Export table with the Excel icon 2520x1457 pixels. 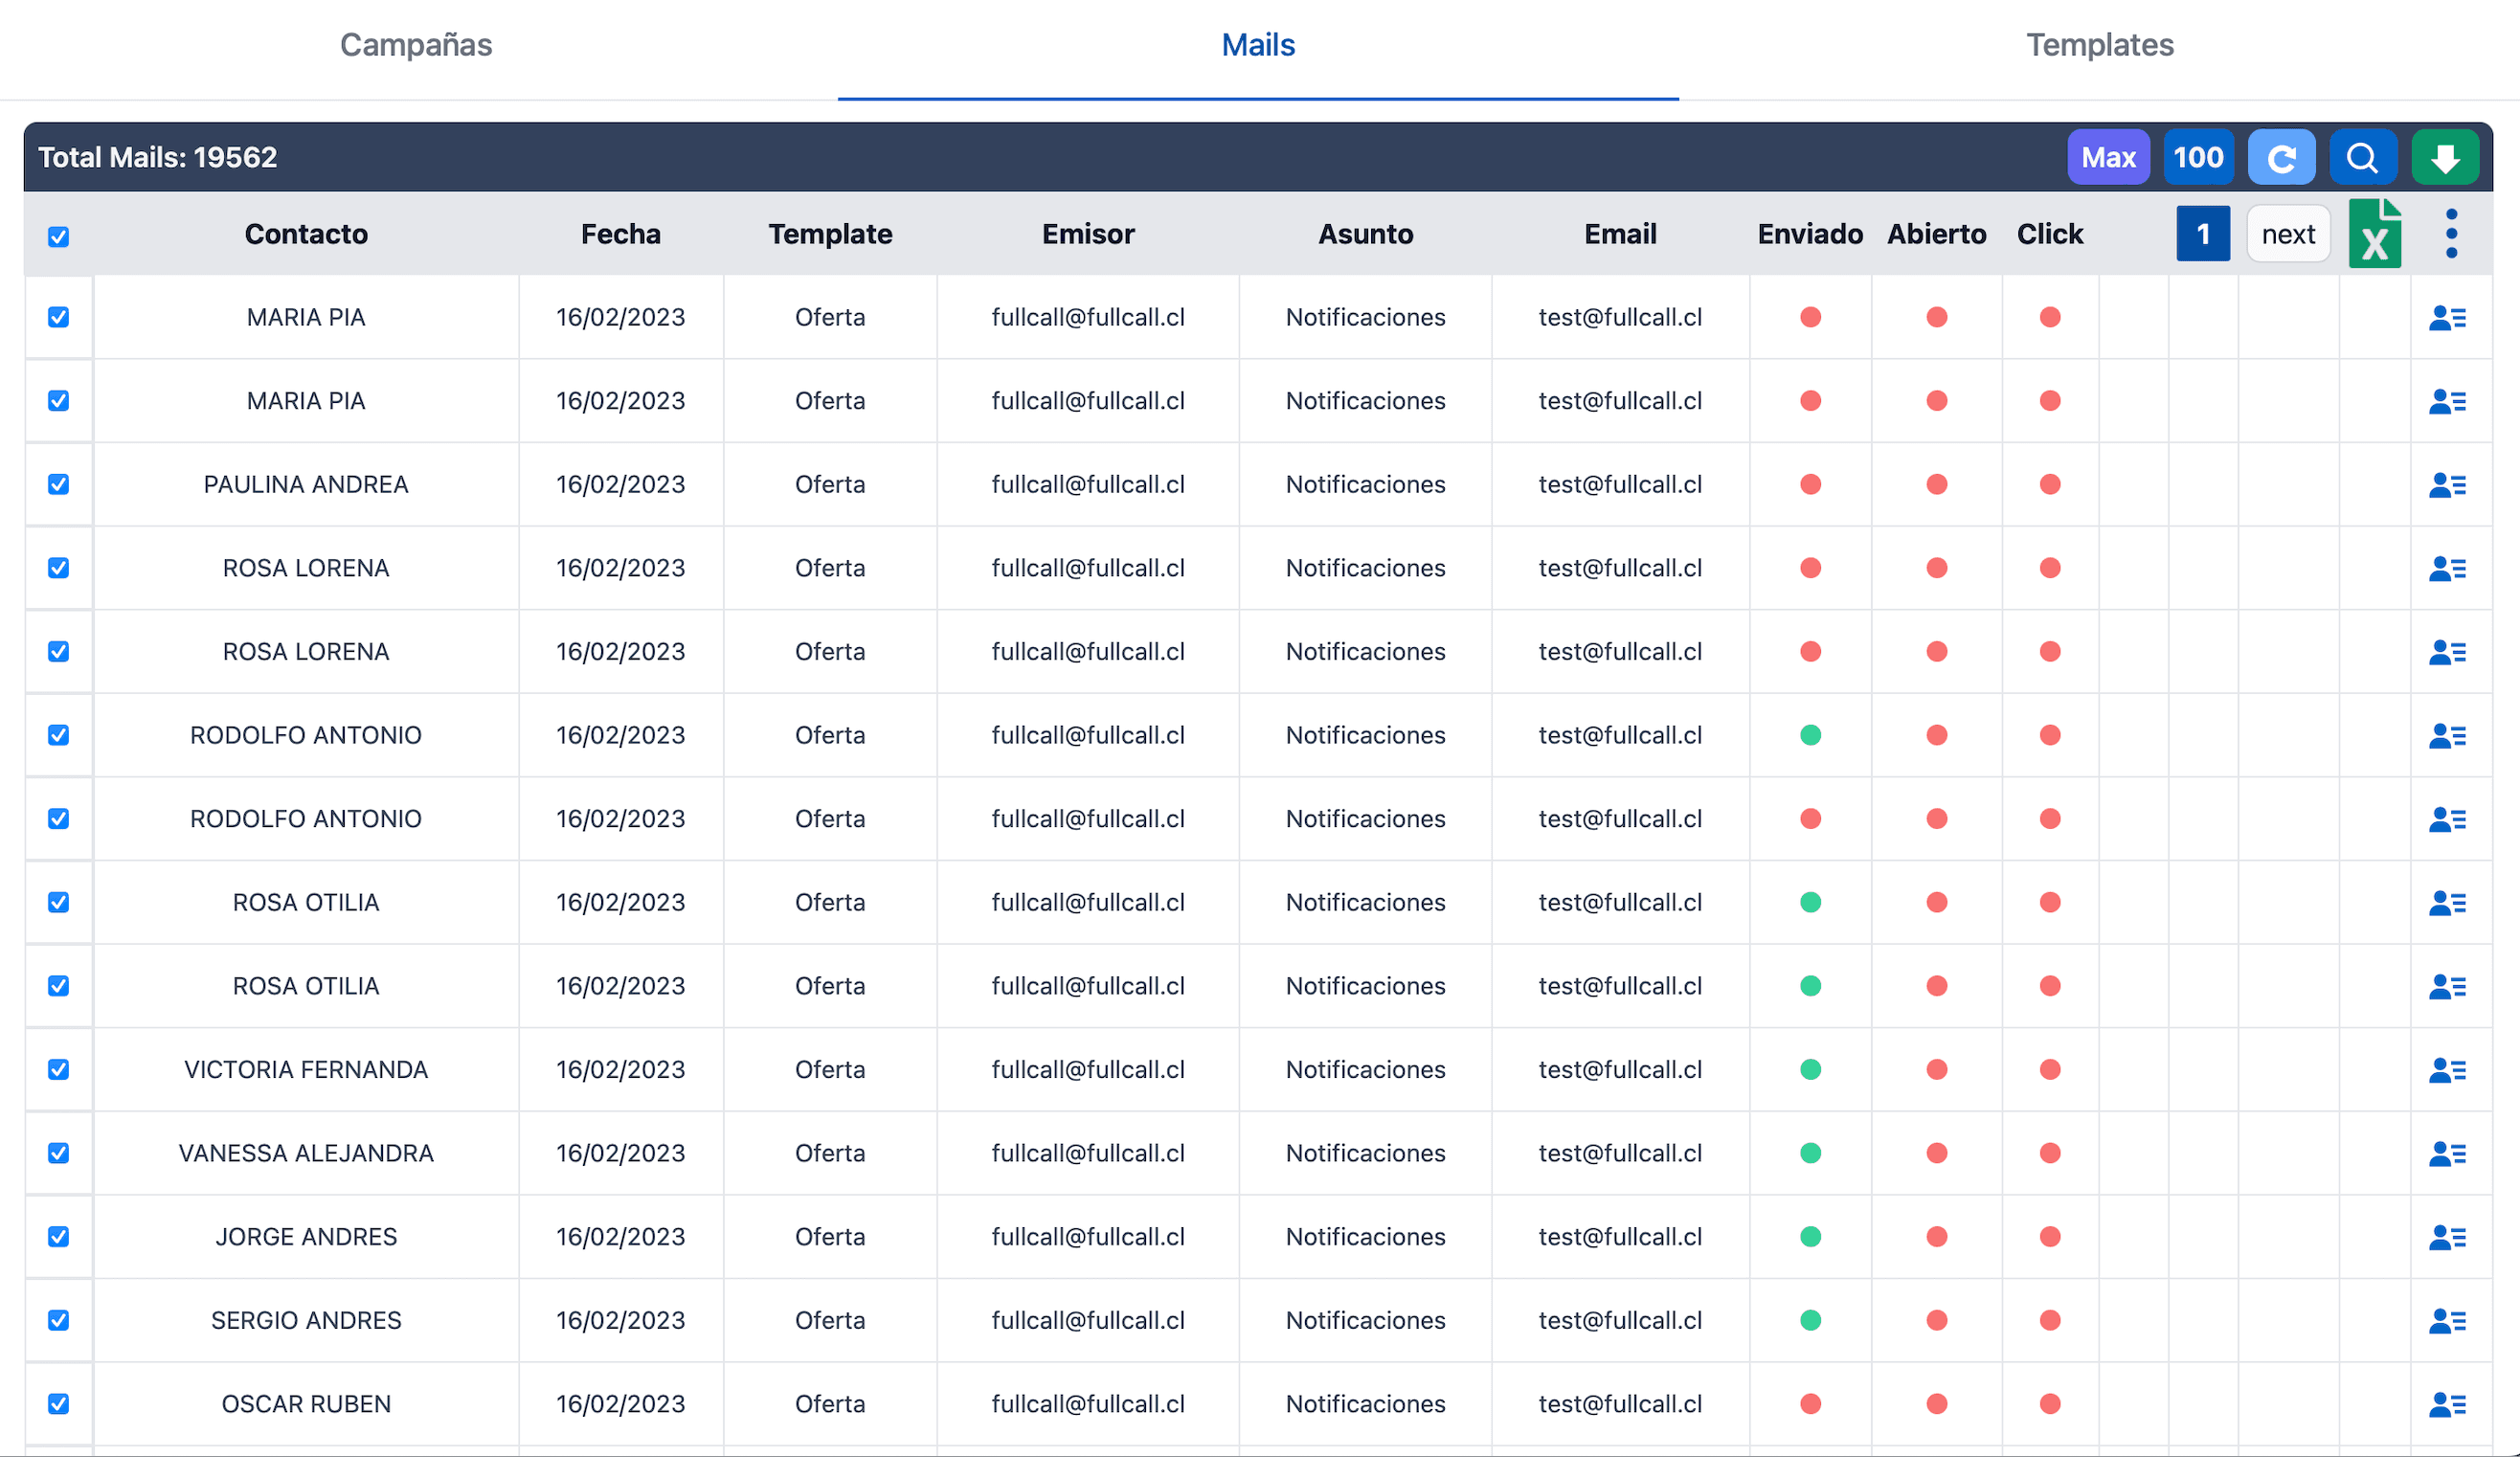(2374, 234)
